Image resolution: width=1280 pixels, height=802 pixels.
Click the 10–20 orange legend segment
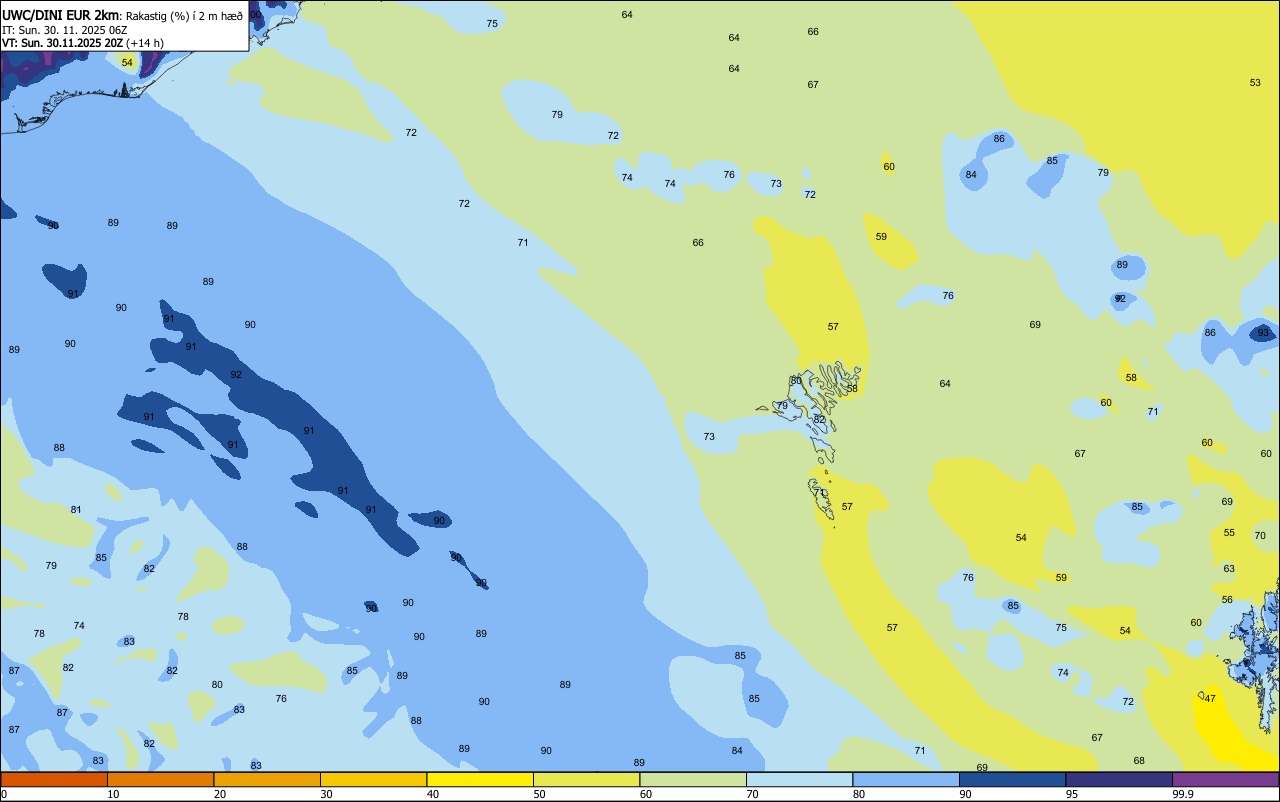(x=160, y=779)
